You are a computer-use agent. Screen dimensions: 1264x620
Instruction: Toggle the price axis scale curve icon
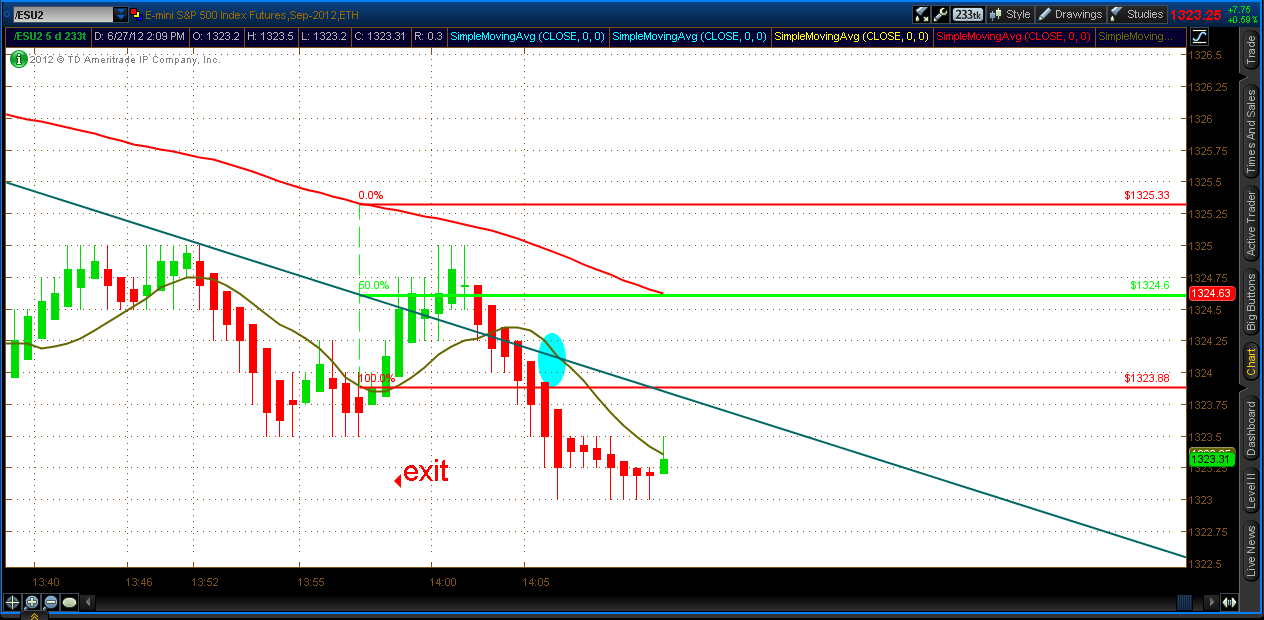(1200, 36)
